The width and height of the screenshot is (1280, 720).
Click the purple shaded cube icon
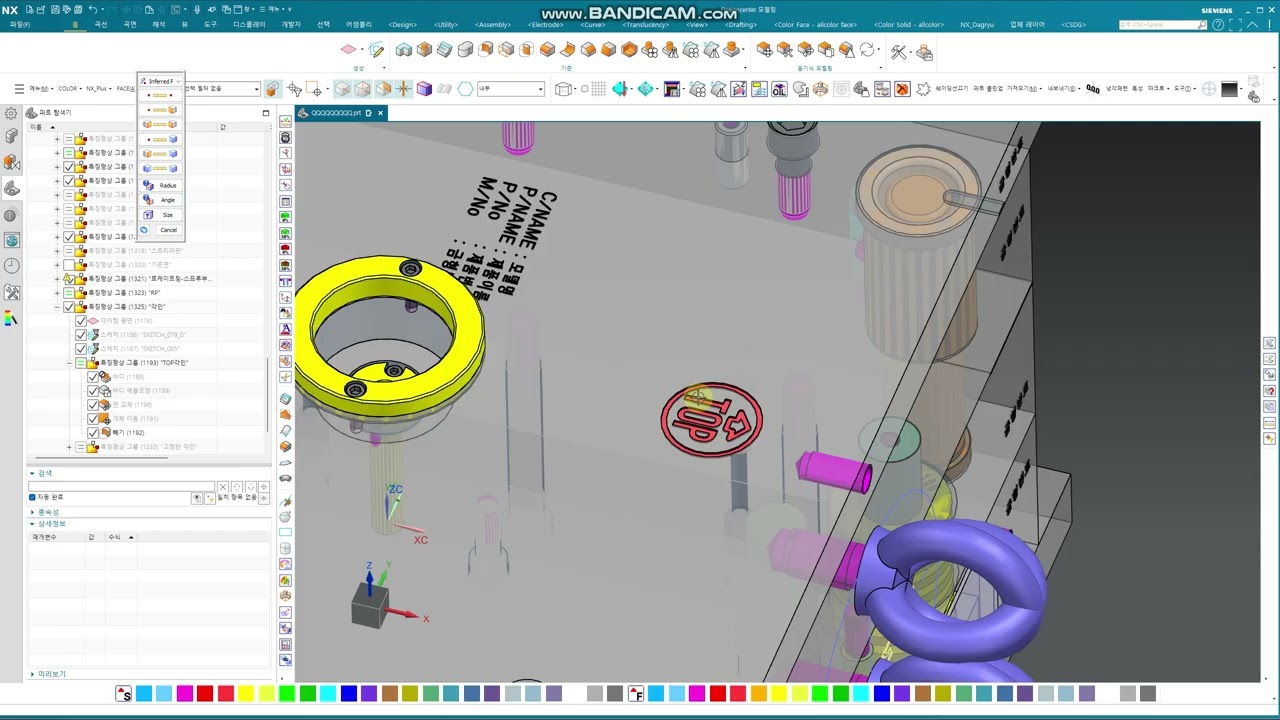(424, 89)
